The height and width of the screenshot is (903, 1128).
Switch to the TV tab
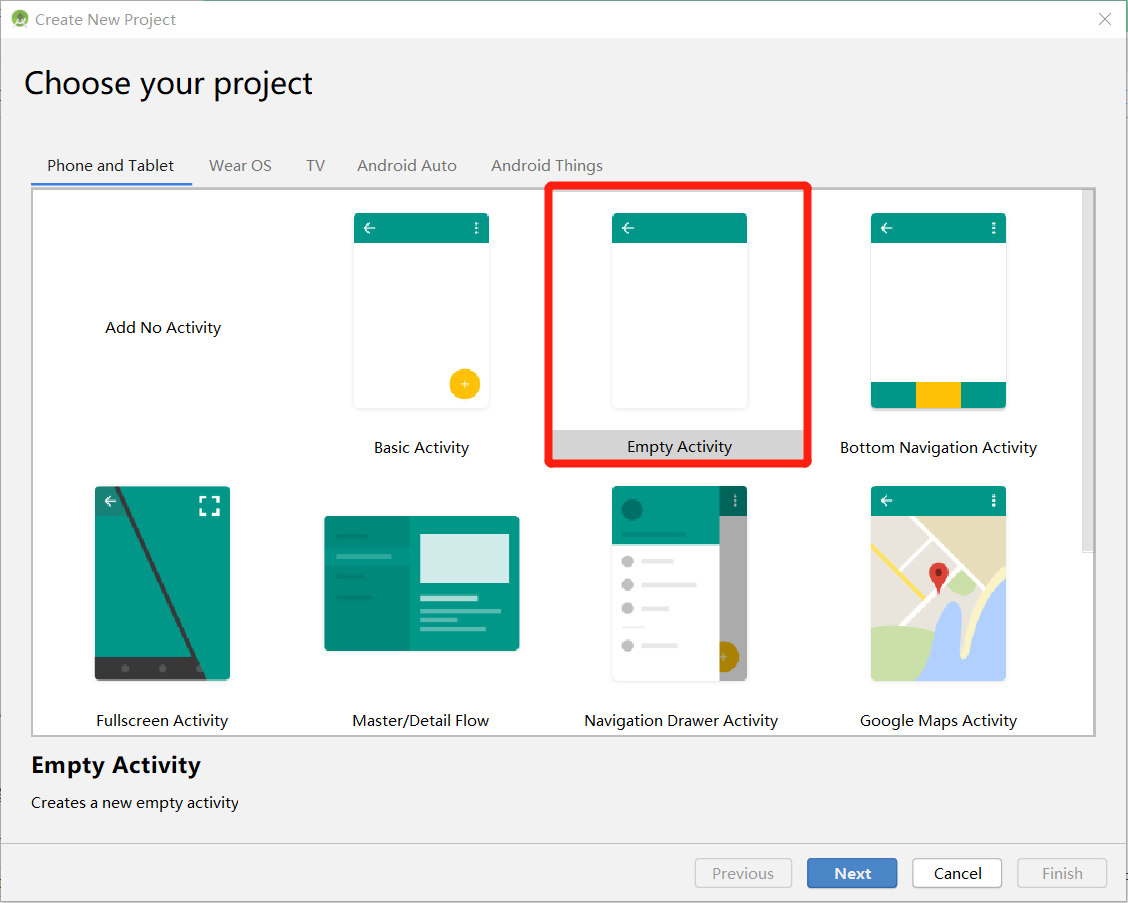315,165
